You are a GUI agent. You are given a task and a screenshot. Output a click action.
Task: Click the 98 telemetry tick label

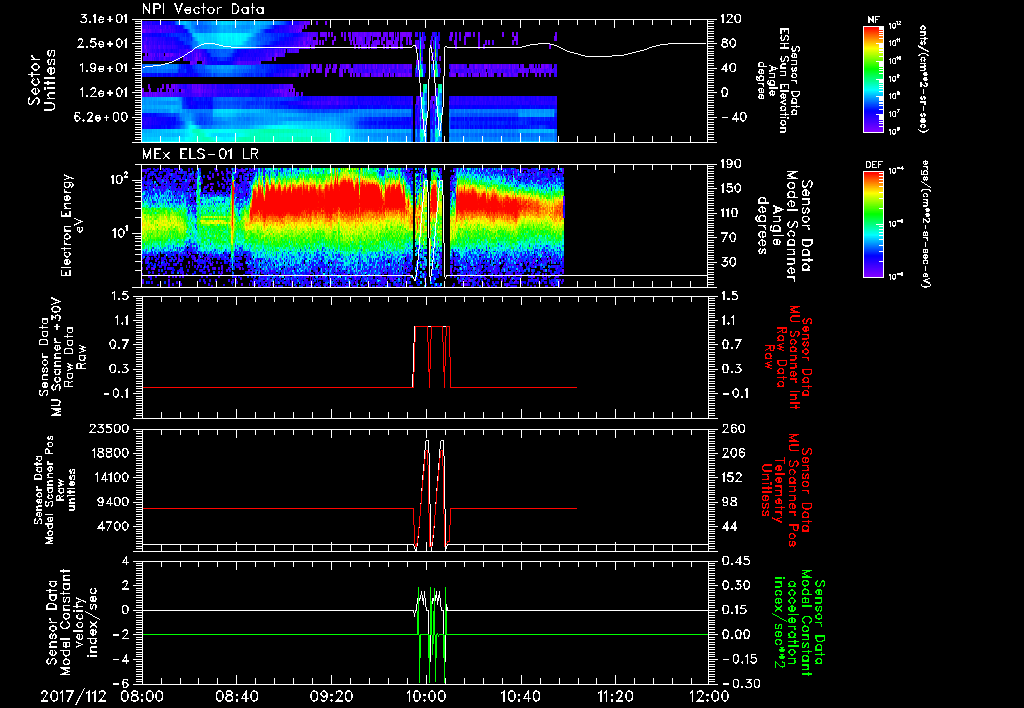tap(728, 502)
